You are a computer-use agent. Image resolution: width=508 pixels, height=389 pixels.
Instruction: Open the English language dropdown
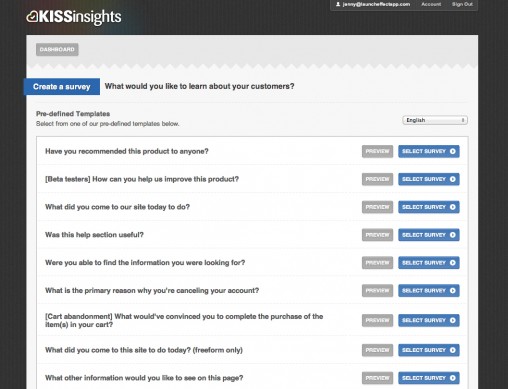click(x=435, y=120)
